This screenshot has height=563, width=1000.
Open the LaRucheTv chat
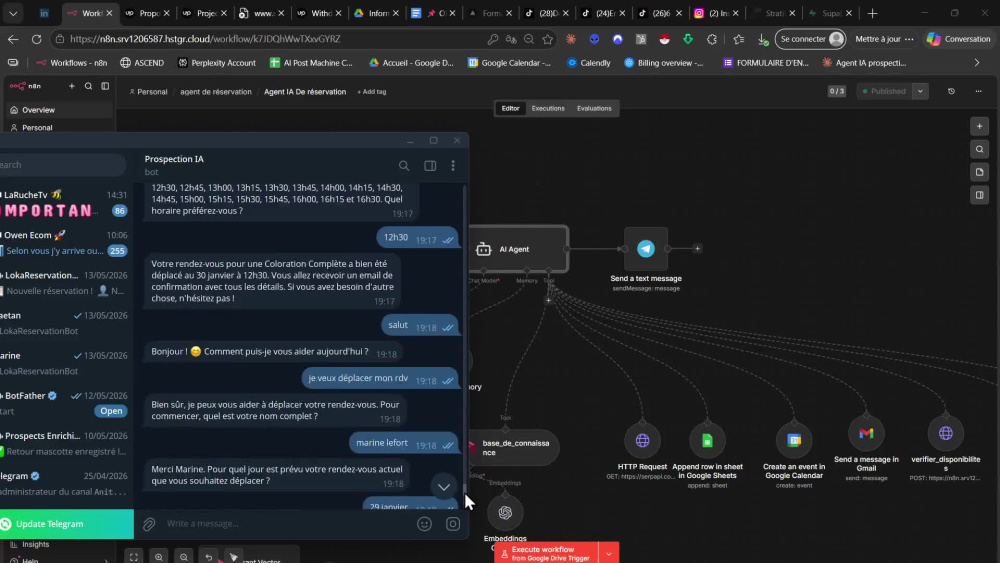coord(65,203)
